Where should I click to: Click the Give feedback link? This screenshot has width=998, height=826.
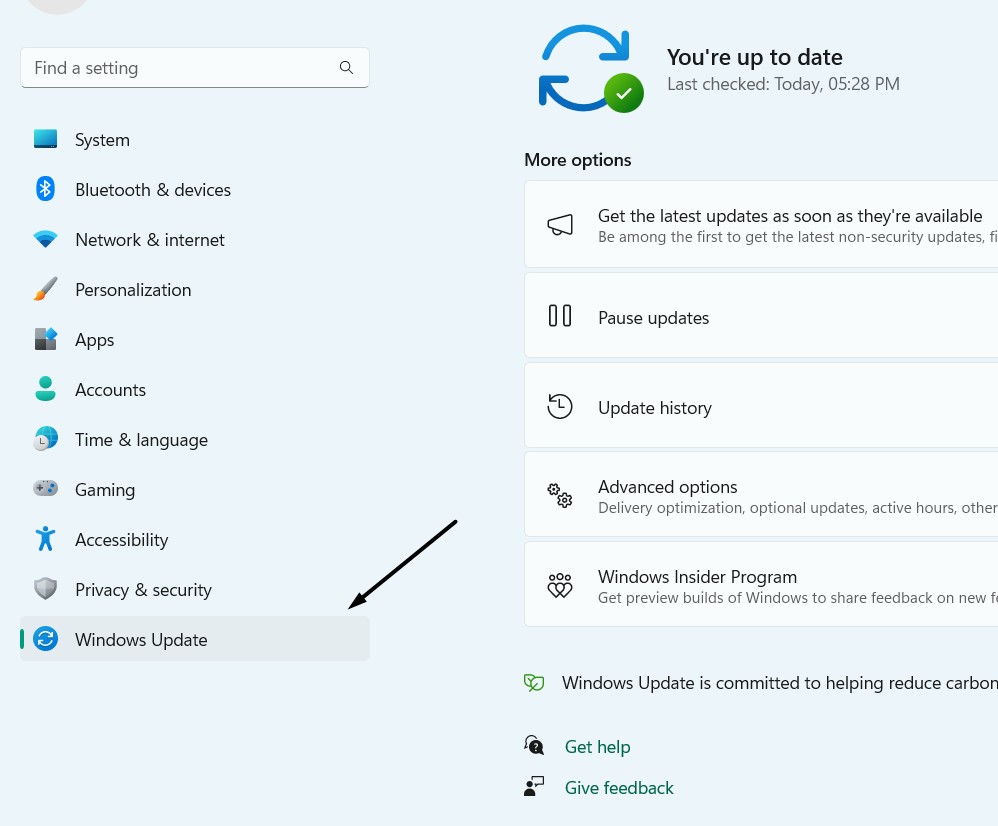619,788
